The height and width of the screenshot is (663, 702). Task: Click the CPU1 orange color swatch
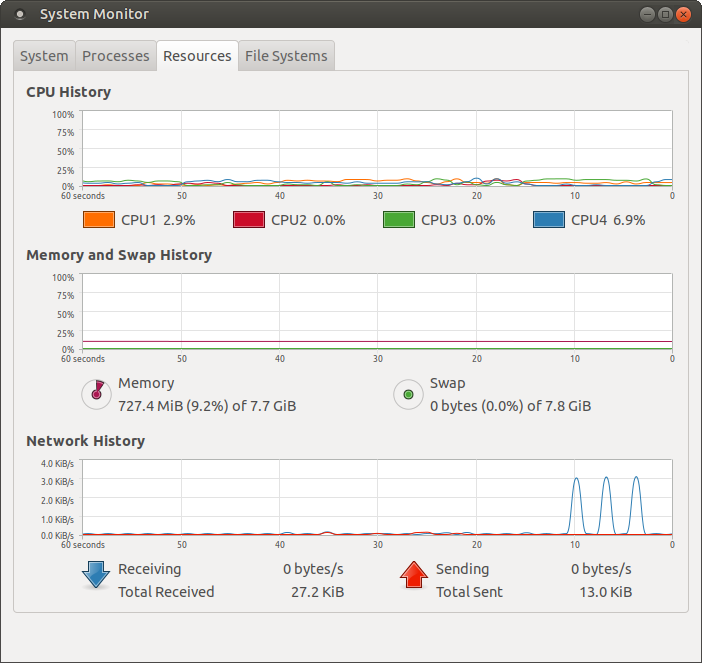pyautogui.click(x=99, y=220)
